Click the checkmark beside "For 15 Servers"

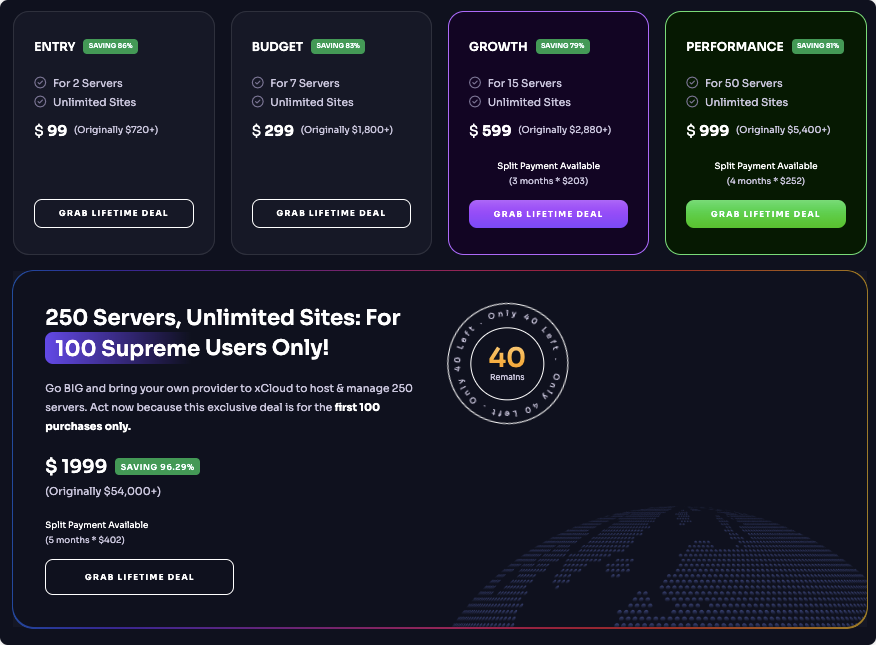pyautogui.click(x=475, y=83)
